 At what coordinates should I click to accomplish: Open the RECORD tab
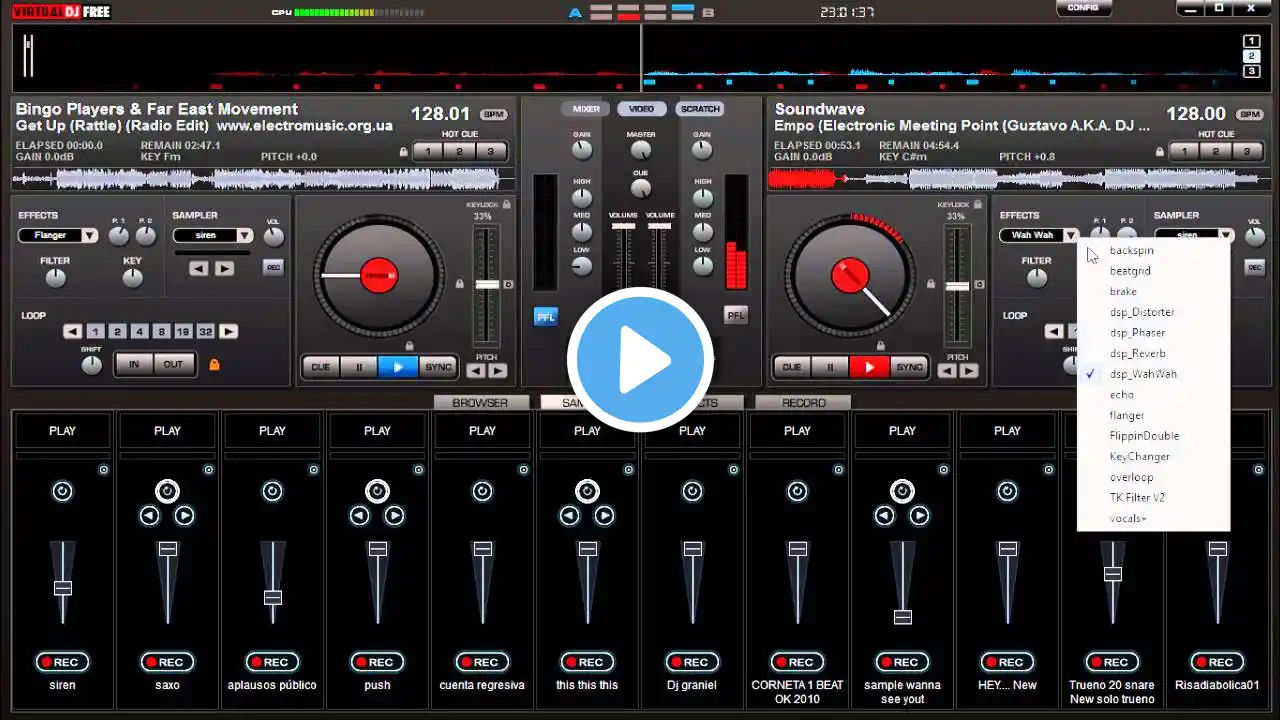pyautogui.click(x=804, y=403)
